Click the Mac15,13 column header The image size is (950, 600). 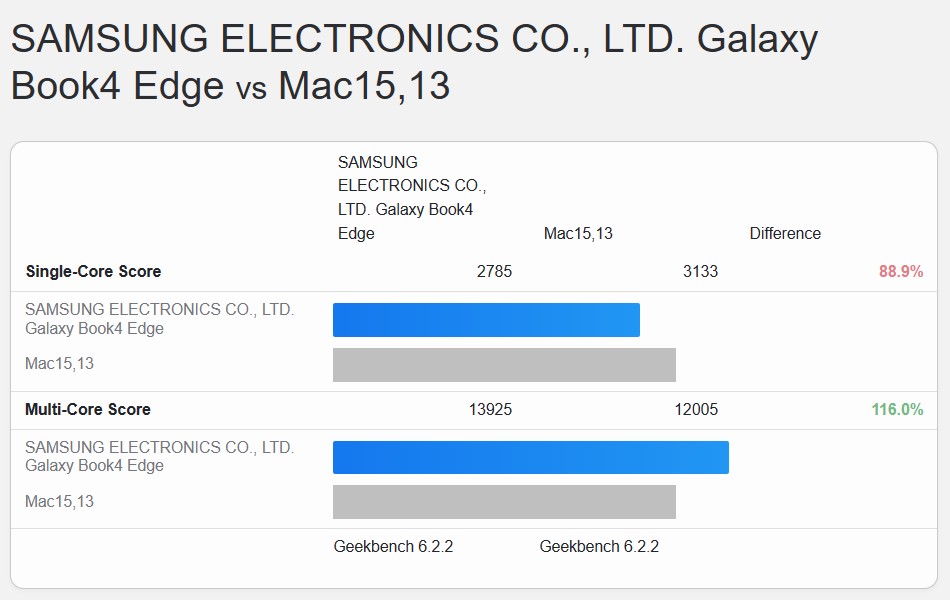click(578, 233)
